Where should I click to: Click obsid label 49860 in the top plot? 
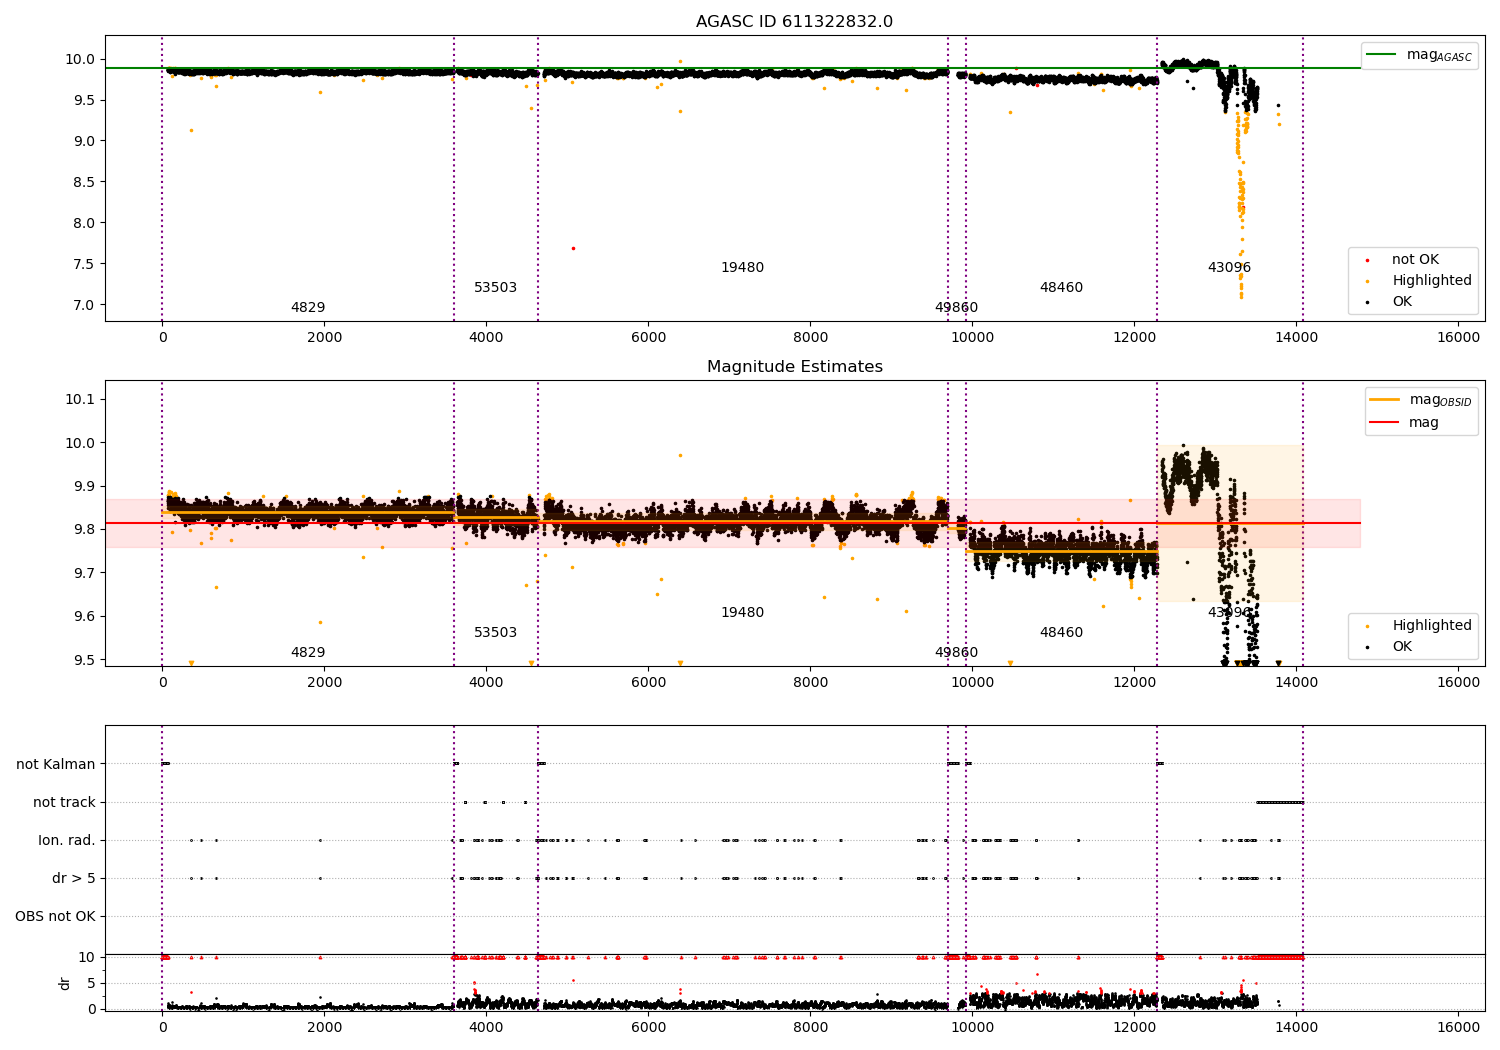956,308
